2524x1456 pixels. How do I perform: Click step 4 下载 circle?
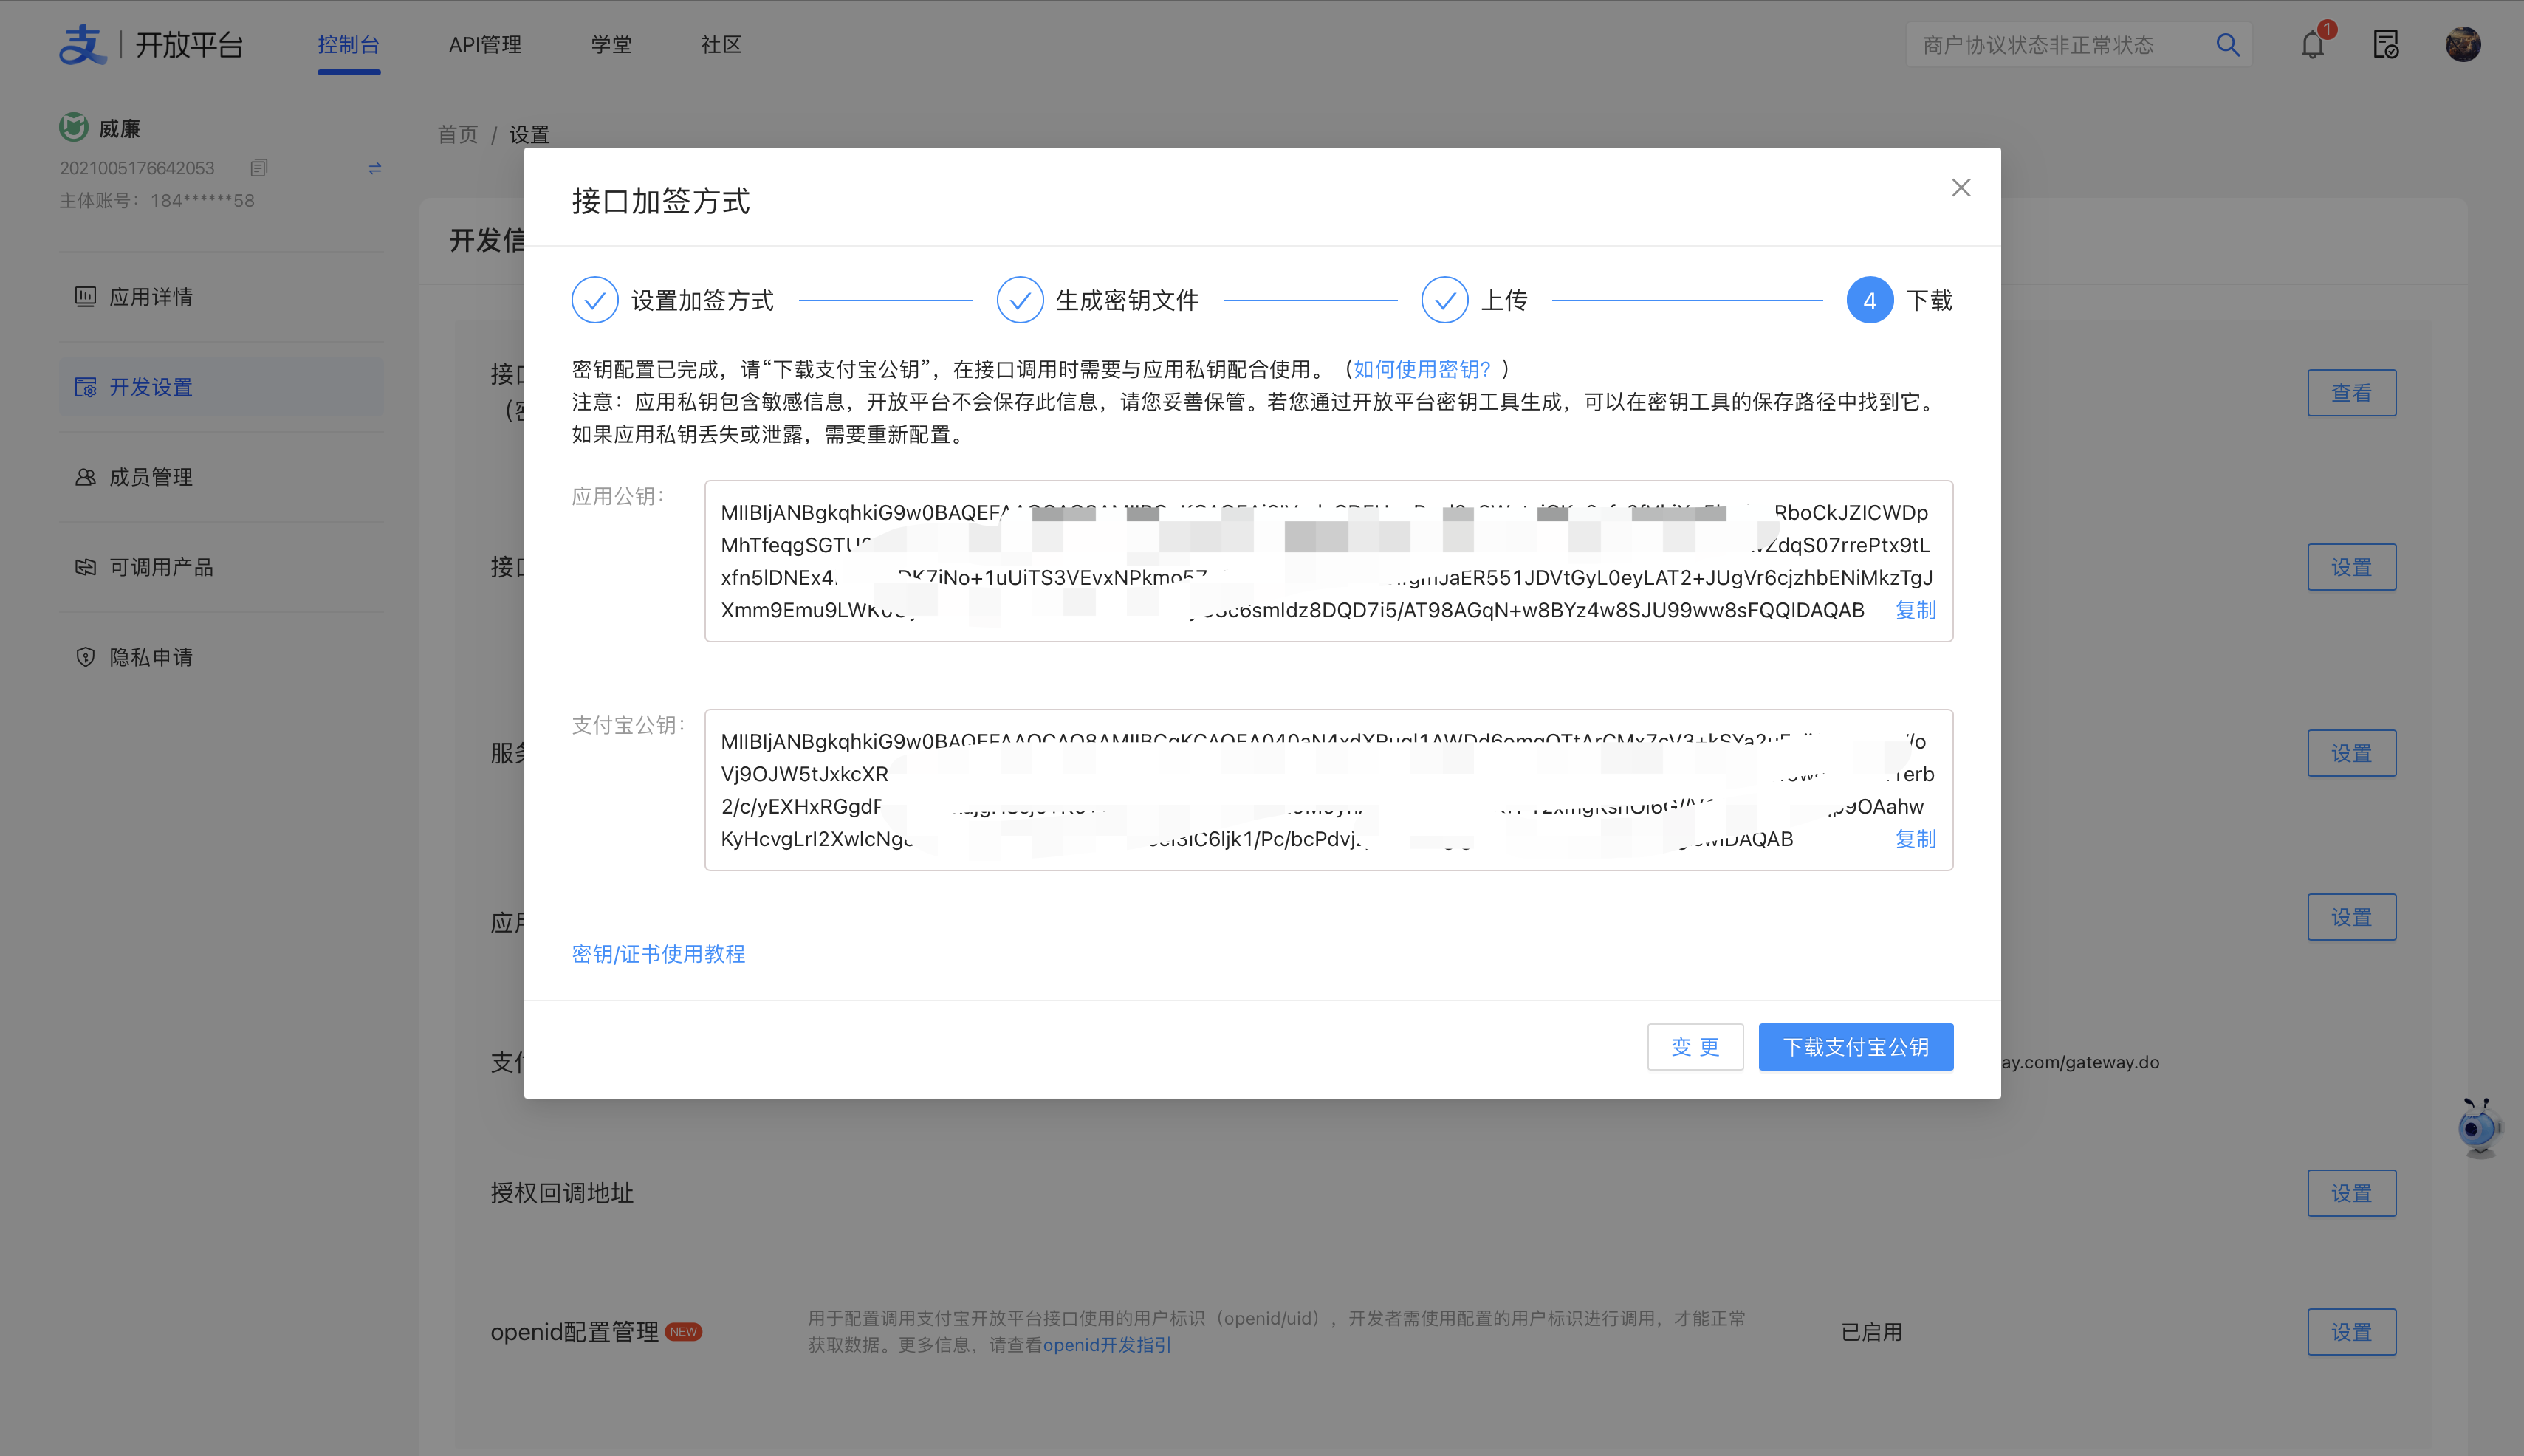(1870, 300)
